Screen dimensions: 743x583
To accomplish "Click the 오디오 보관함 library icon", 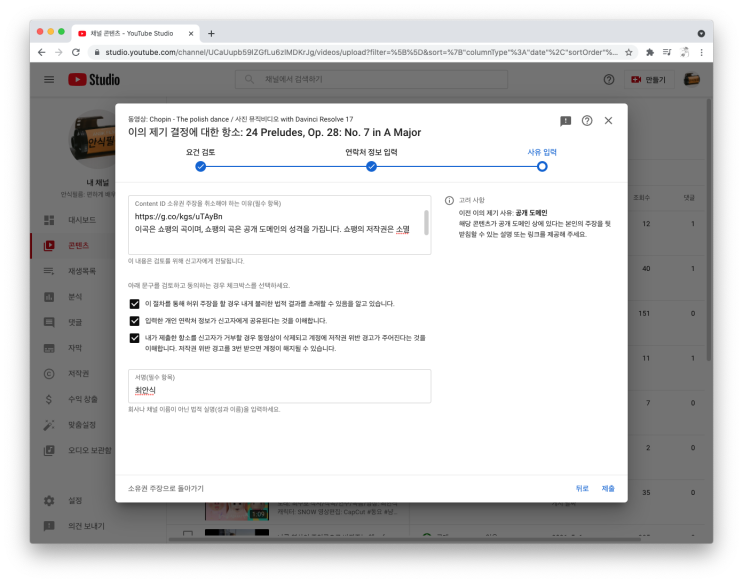I will click(49, 450).
